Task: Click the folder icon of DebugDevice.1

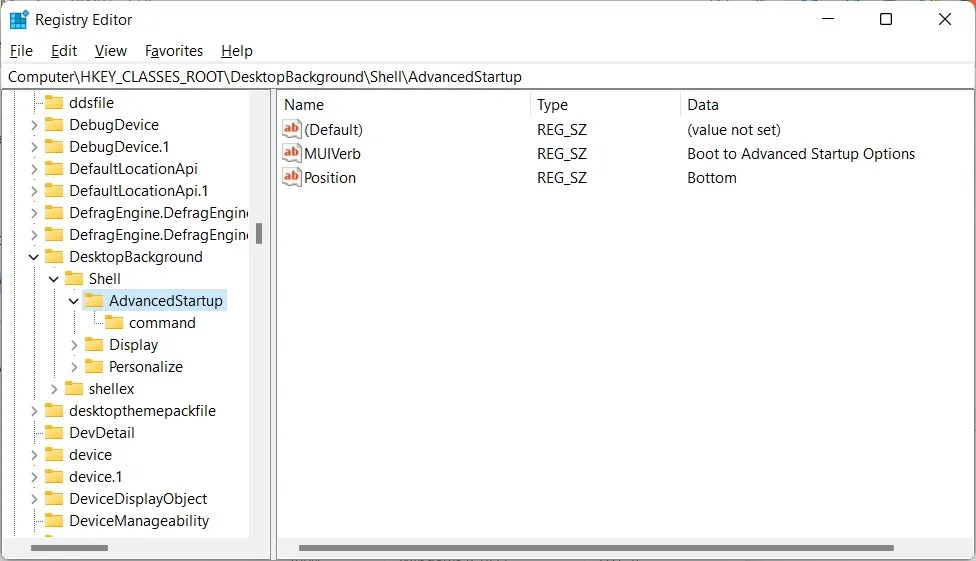Action: click(54, 146)
